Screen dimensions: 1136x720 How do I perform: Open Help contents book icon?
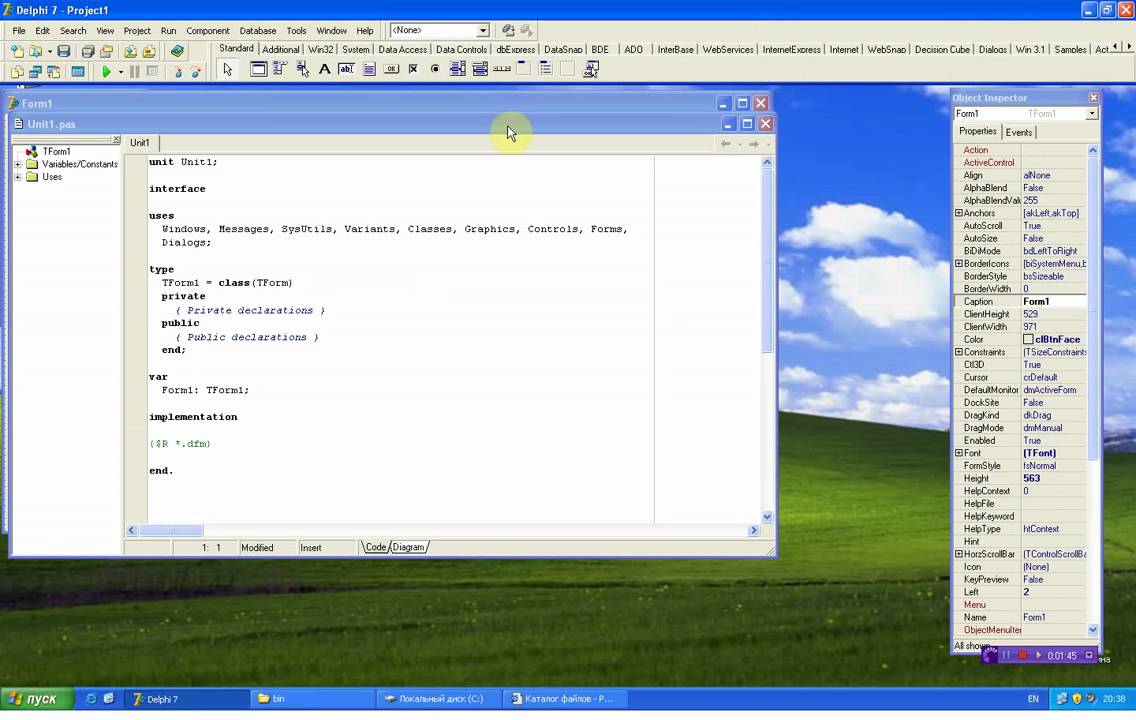point(178,51)
